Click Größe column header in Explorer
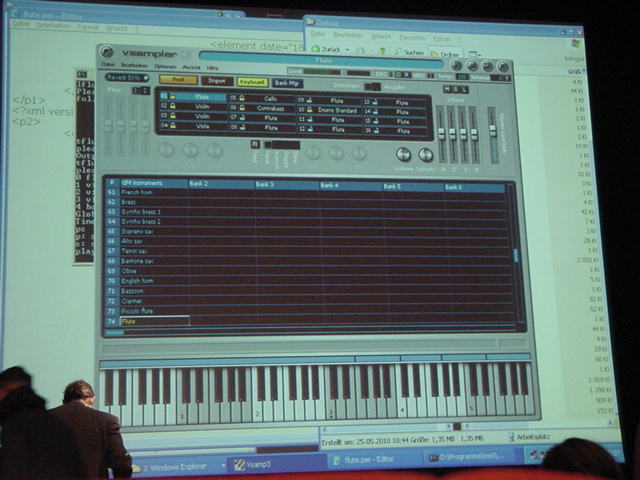The height and width of the screenshot is (480, 640). [575, 71]
